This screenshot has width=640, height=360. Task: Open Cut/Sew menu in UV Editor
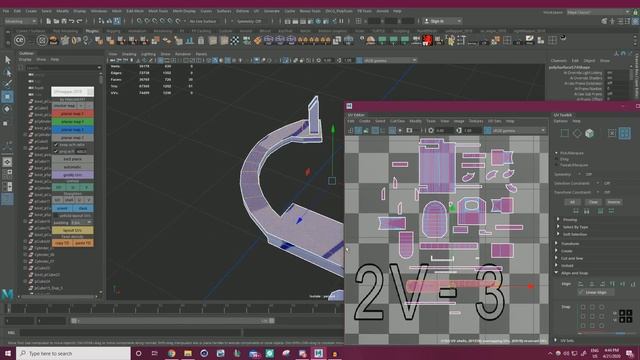[x=397, y=121]
